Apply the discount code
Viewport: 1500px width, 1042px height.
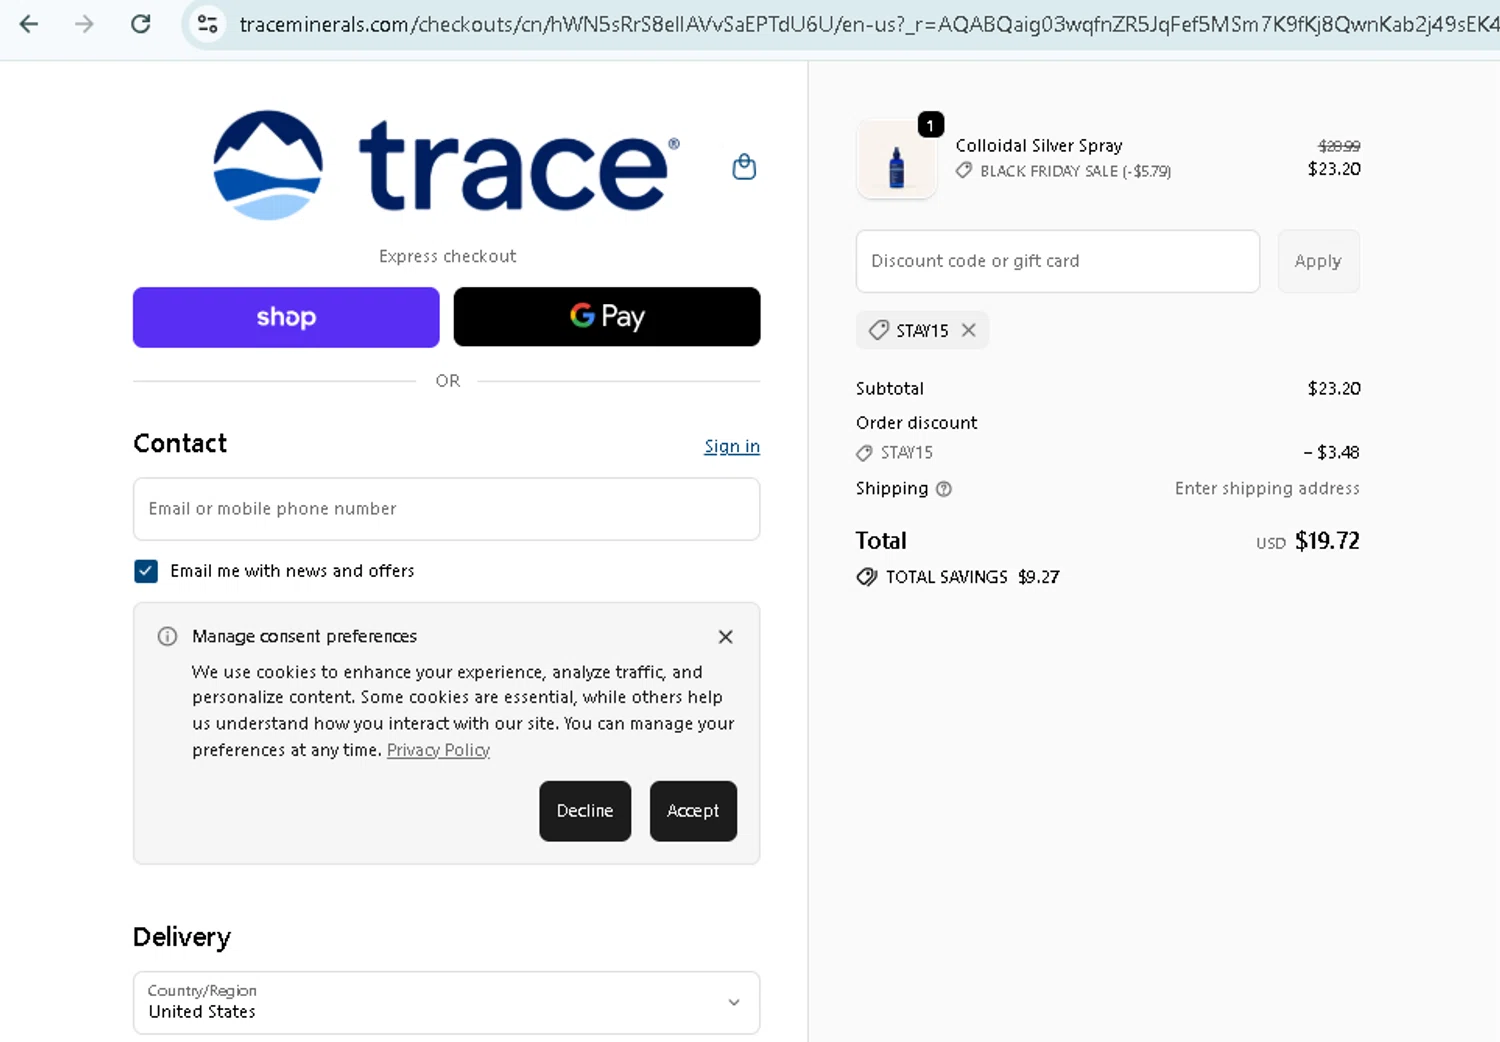click(1318, 261)
